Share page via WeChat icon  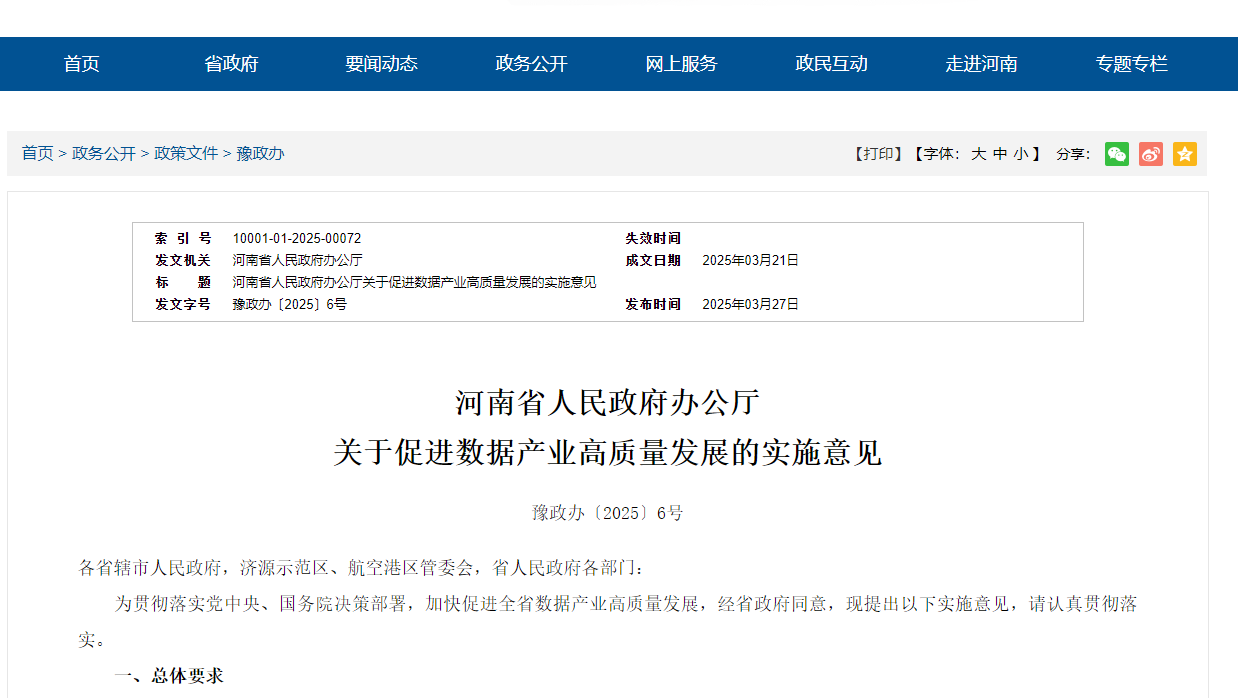click(x=1117, y=154)
